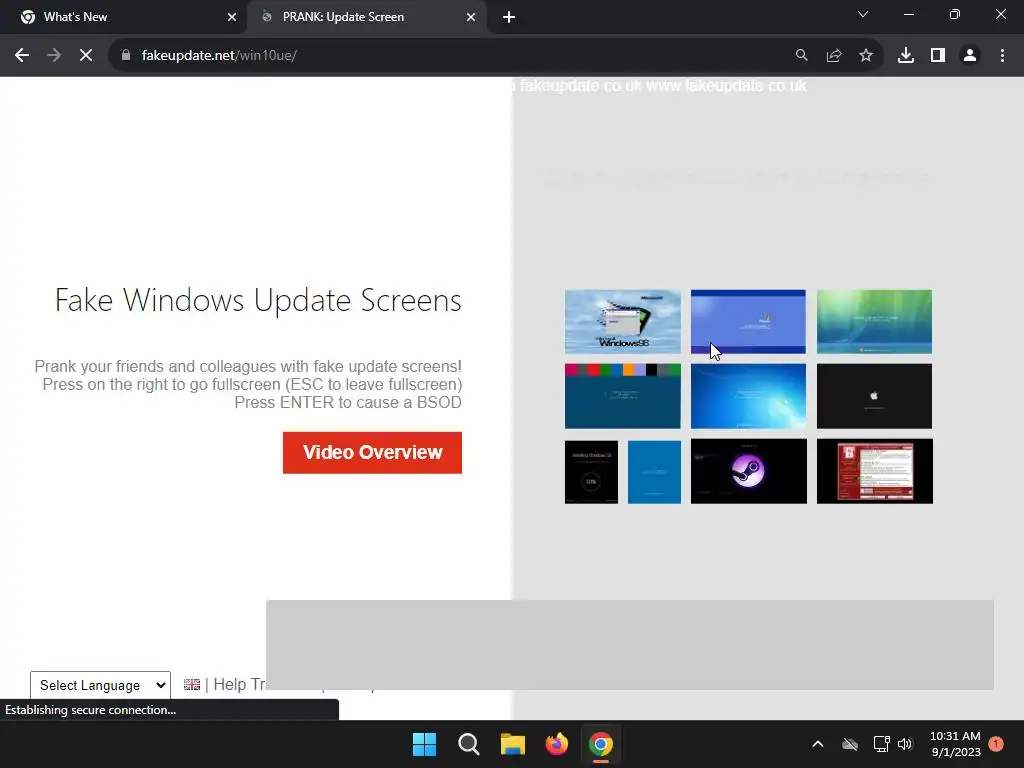Choose the Windows XP blue thumbnail

pyautogui.click(x=748, y=321)
